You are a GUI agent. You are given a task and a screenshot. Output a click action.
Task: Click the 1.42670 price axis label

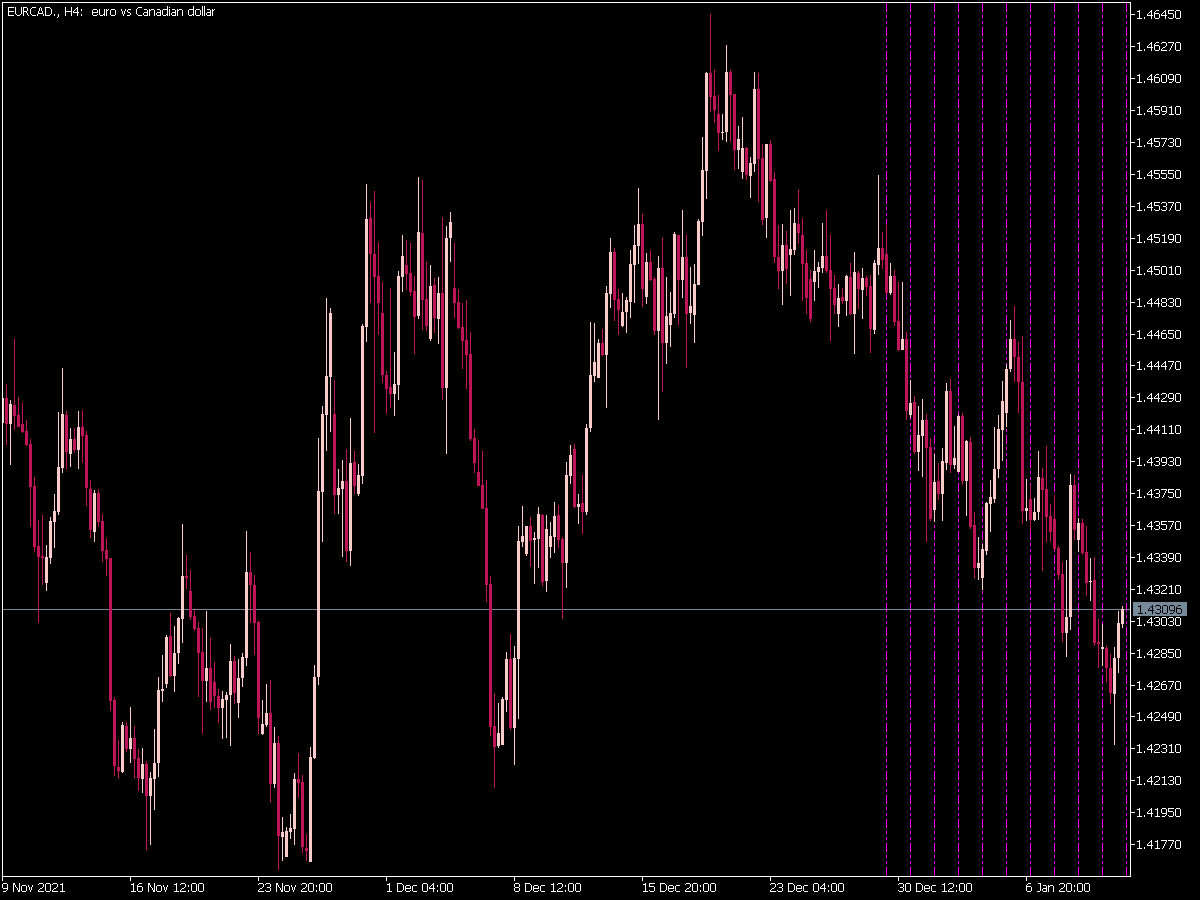point(1160,685)
